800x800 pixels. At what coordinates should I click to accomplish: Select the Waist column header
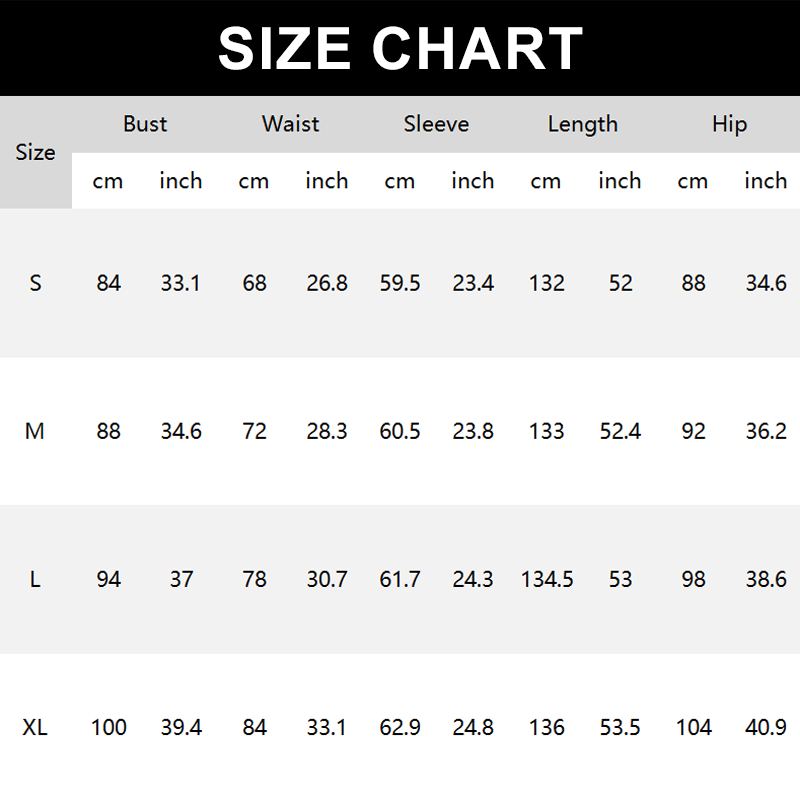290,124
